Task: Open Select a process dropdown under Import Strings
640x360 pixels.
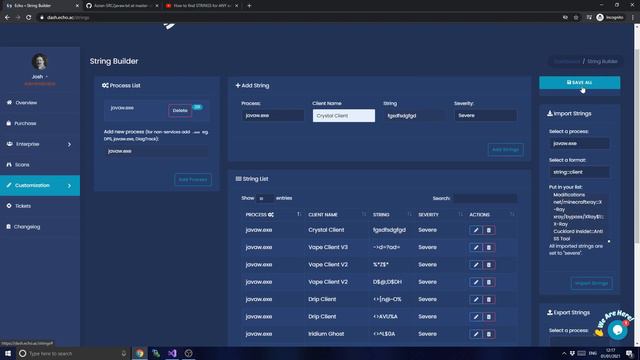Action: pos(579,143)
